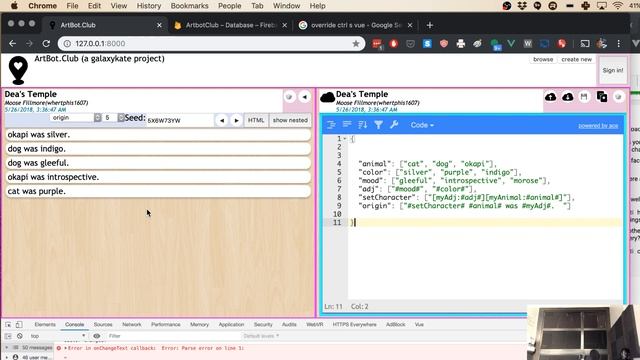The image size is (640, 360).
Task: Click the ArtBot.Club heart pin logo
Action: point(18,70)
